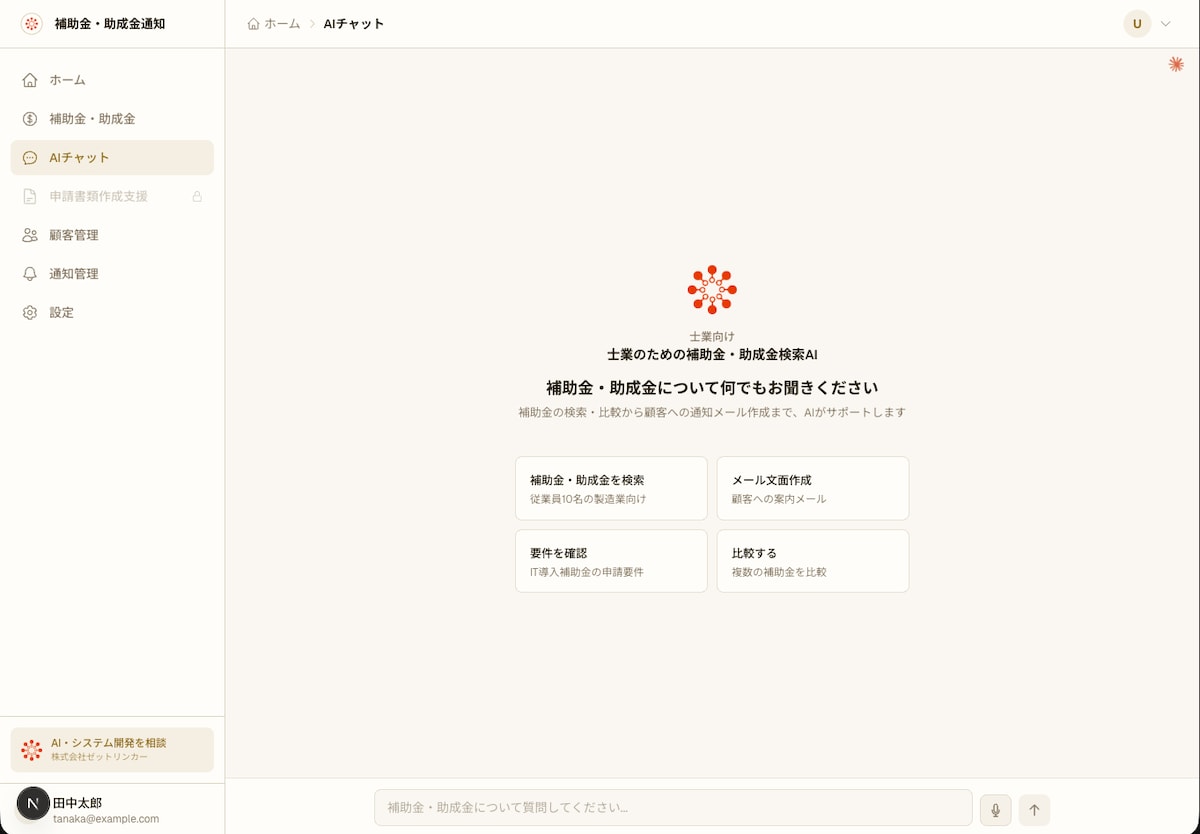The image size is (1200, 834).
Task: Choose the 比較する suggestion card
Action: point(813,561)
